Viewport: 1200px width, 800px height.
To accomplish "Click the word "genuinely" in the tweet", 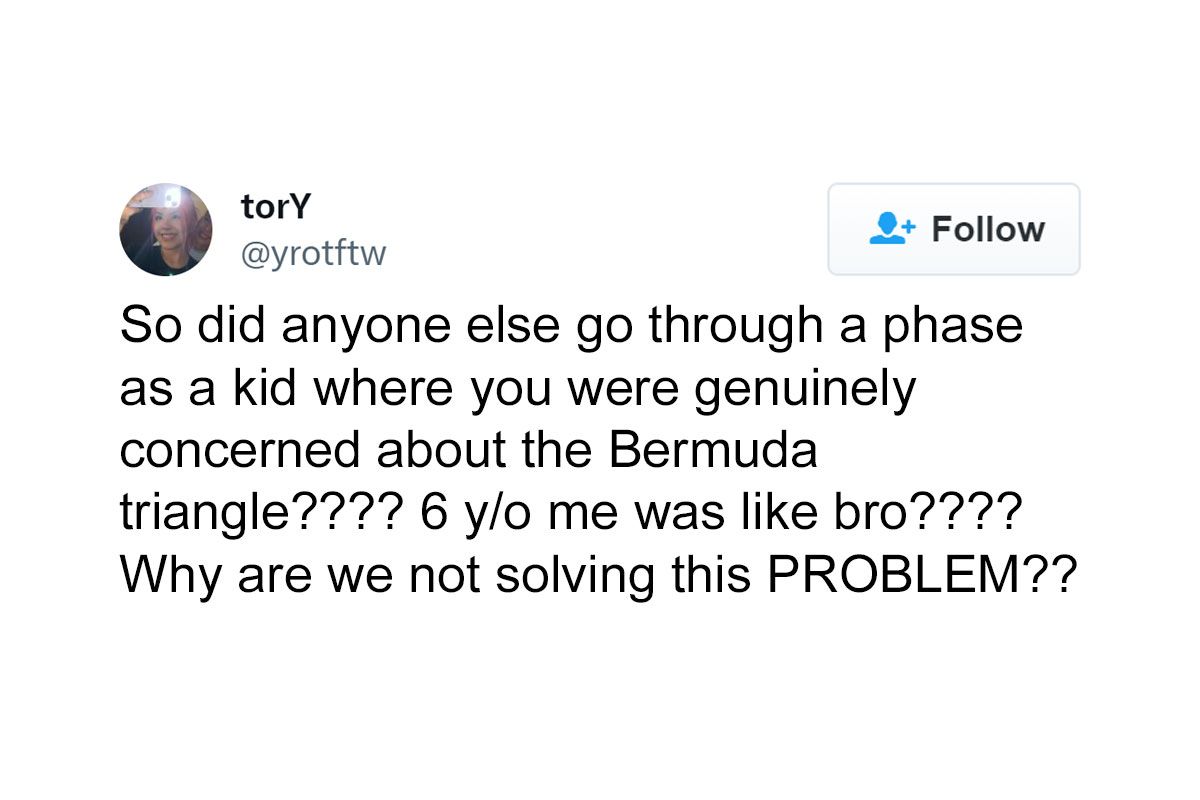I will click(x=804, y=389).
